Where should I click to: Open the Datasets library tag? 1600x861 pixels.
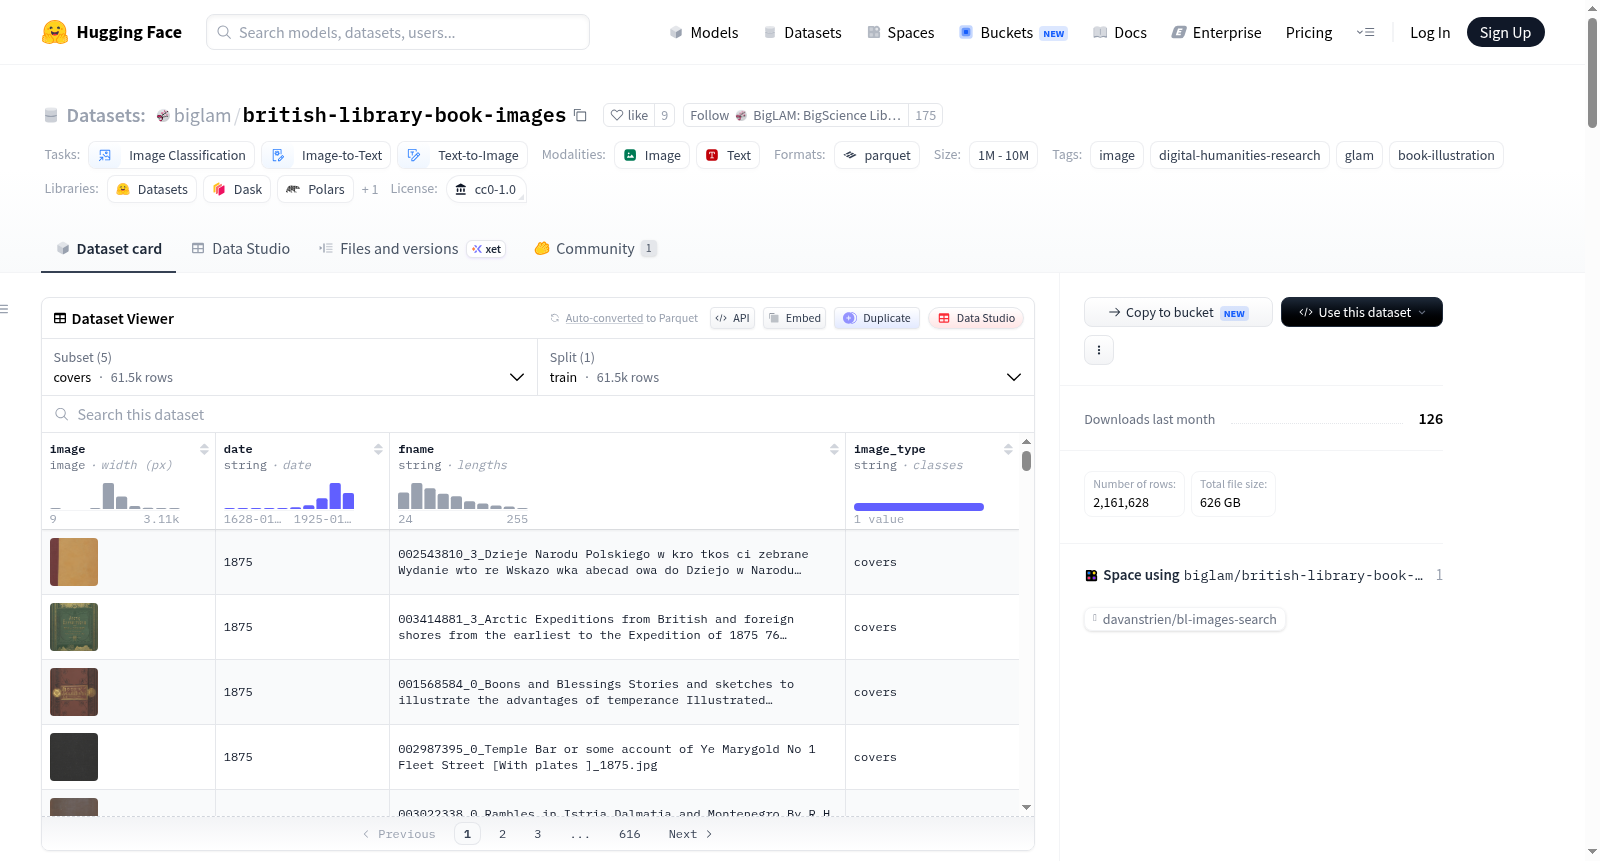pyautogui.click(x=152, y=189)
